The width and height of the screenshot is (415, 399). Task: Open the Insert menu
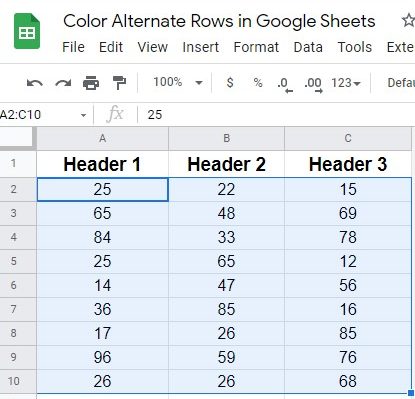pyautogui.click(x=201, y=47)
